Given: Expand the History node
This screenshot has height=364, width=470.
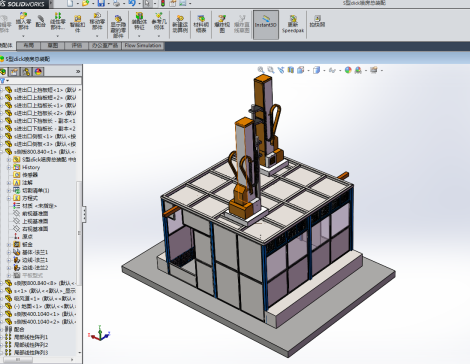Looking at the screenshot, I should (x=9, y=167).
